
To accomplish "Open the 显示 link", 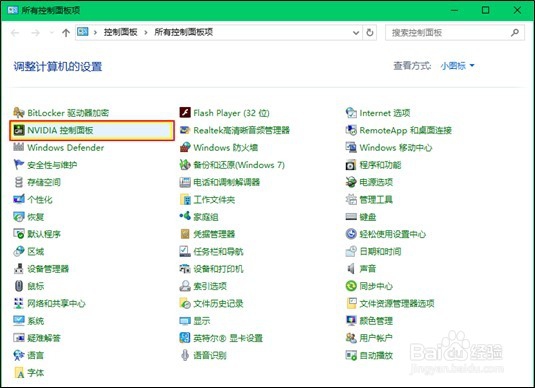I will 202,321.
